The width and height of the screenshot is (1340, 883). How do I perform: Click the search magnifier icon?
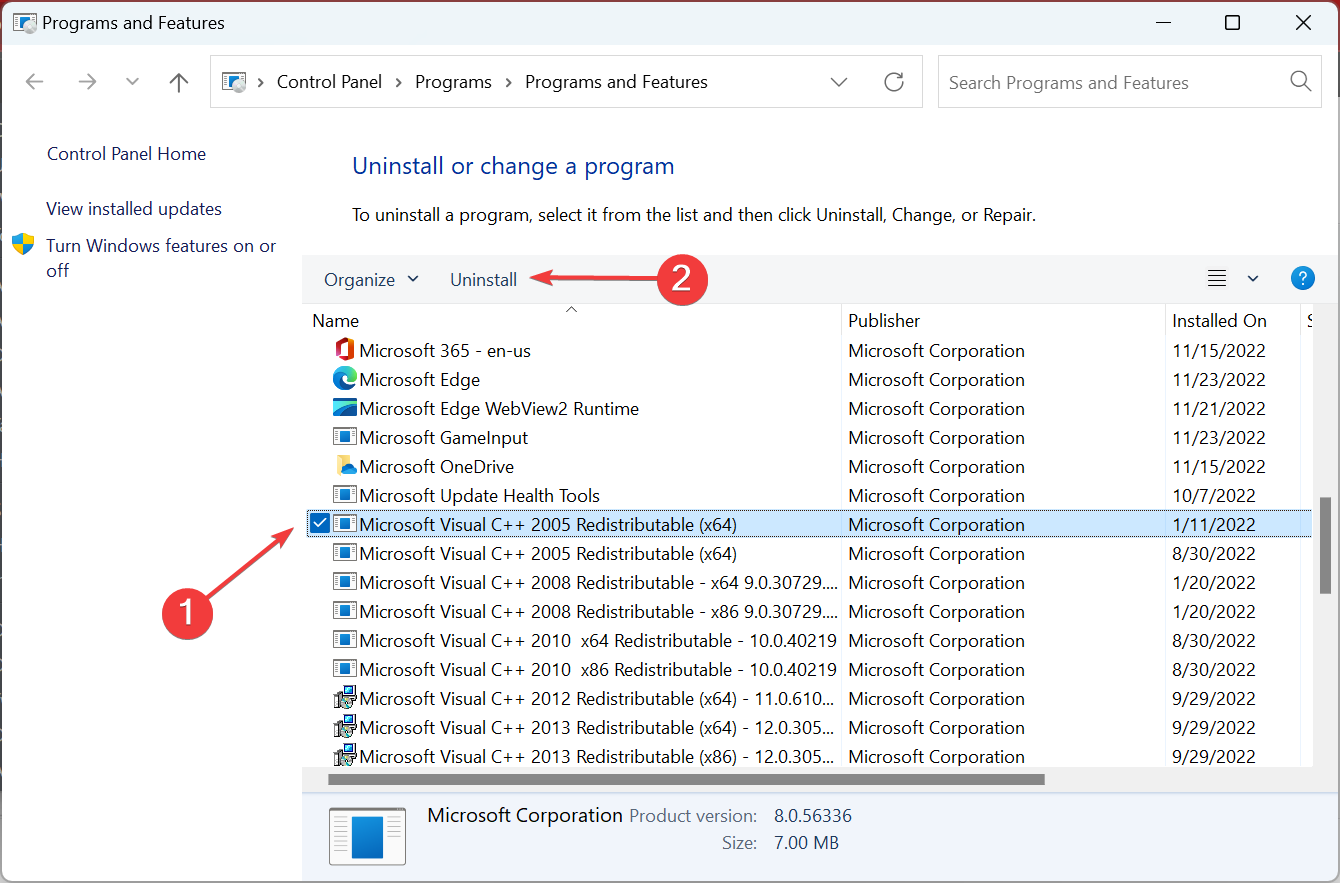tap(1300, 82)
